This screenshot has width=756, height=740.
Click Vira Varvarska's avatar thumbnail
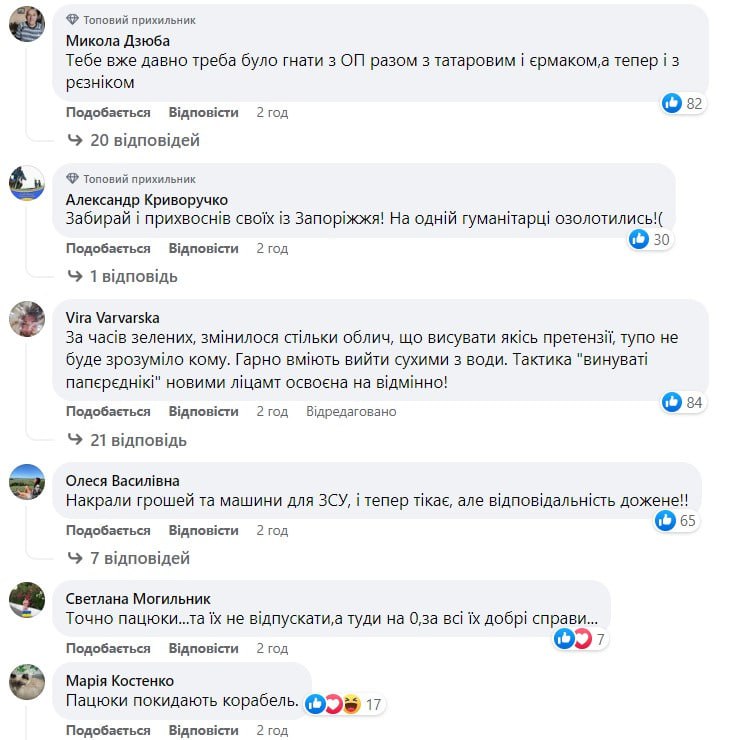coord(27,319)
